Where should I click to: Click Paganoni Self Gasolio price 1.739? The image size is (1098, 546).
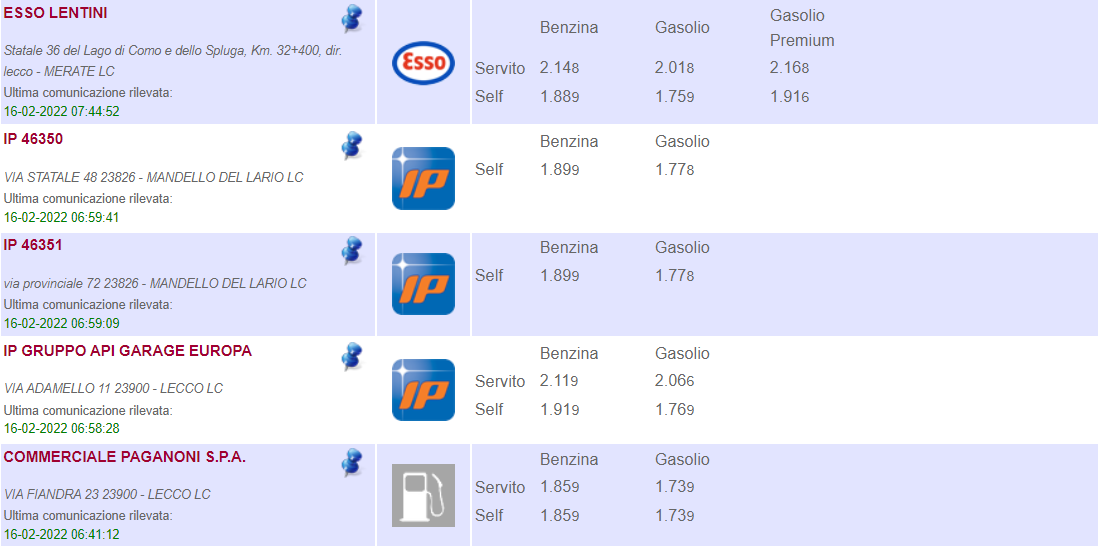(674, 515)
